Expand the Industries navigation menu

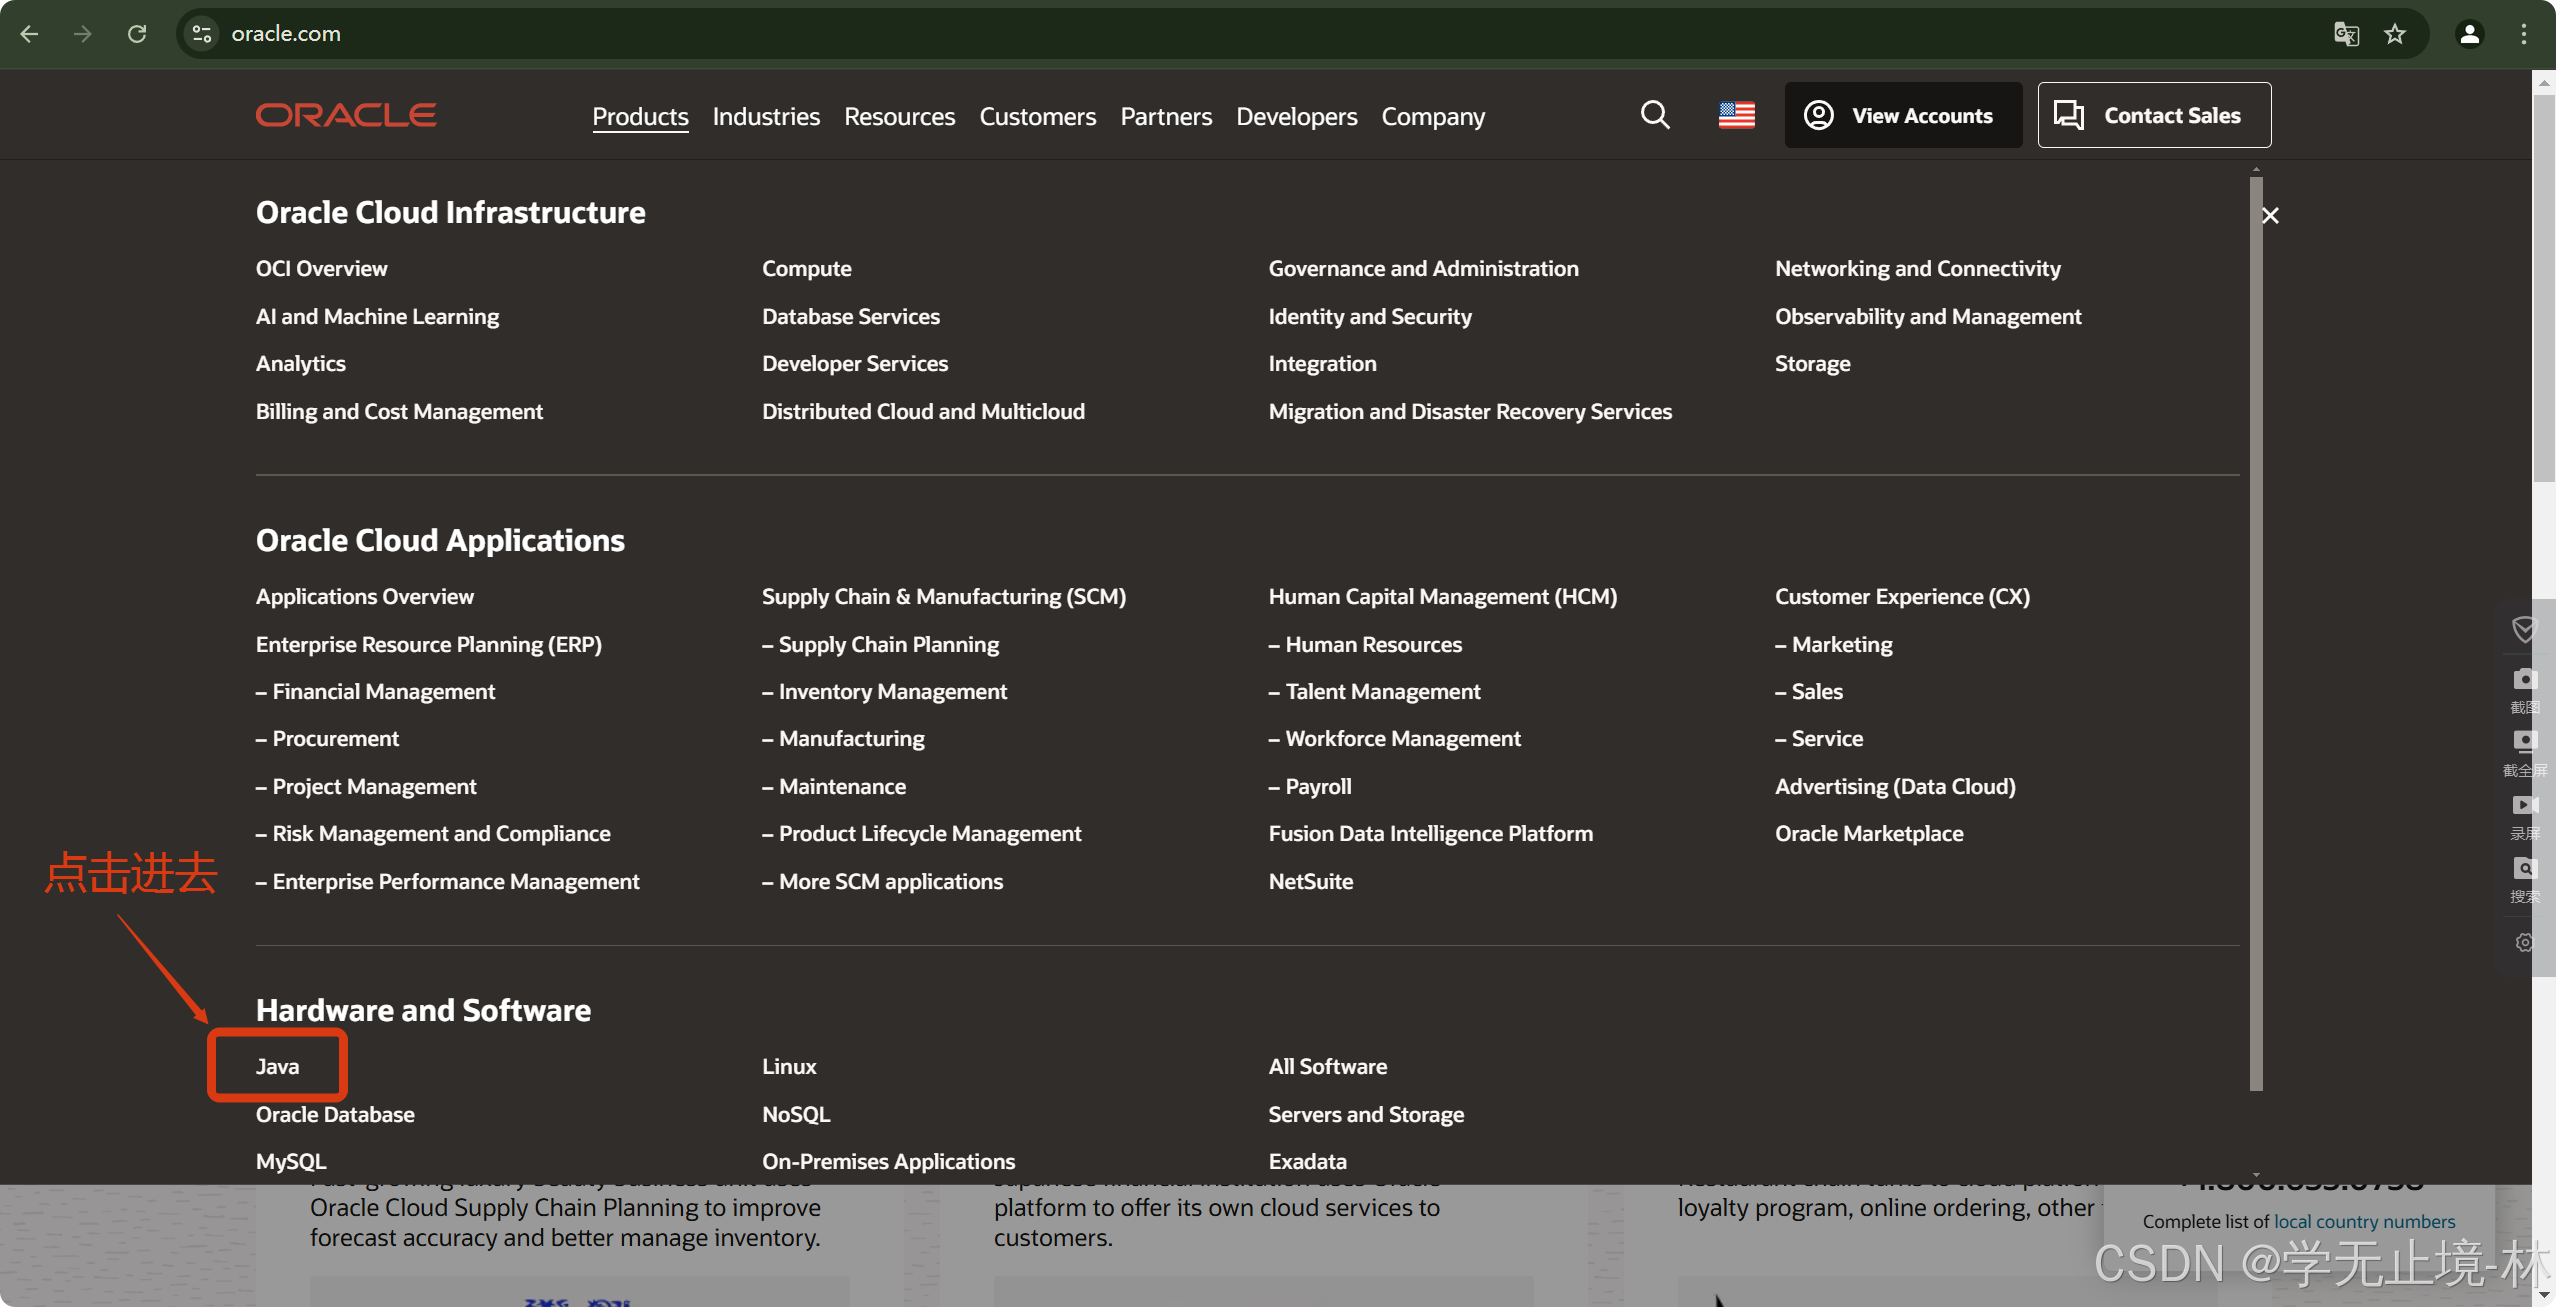pyautogui.click(x=766, y=116)
